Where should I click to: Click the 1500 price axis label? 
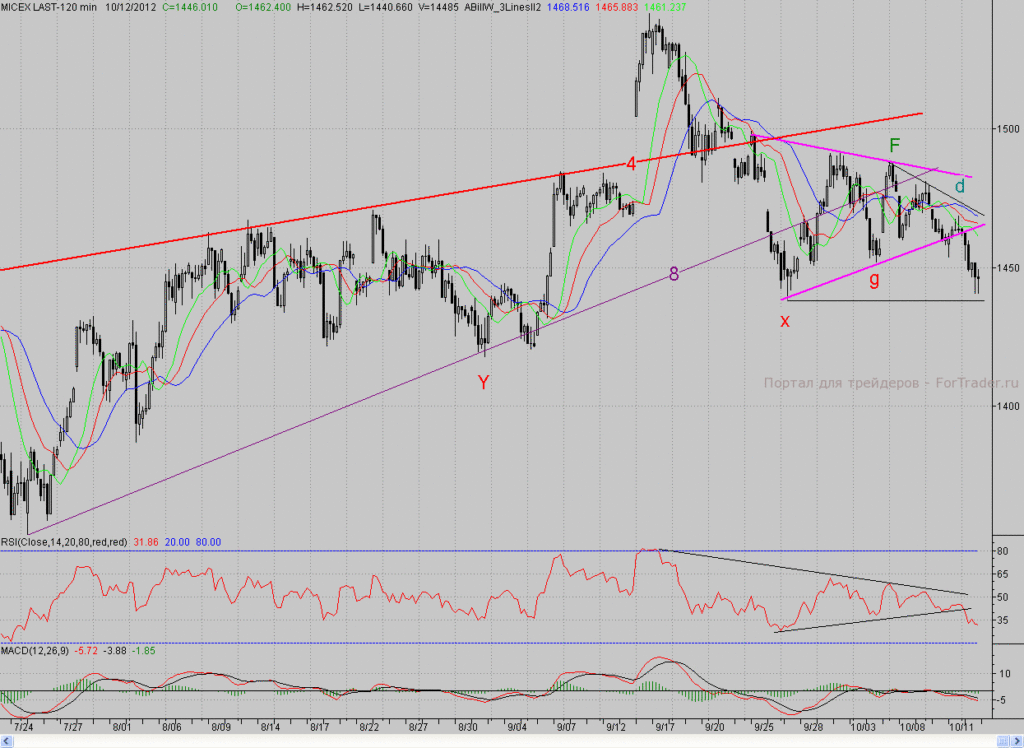click(x=1009, y=129)
